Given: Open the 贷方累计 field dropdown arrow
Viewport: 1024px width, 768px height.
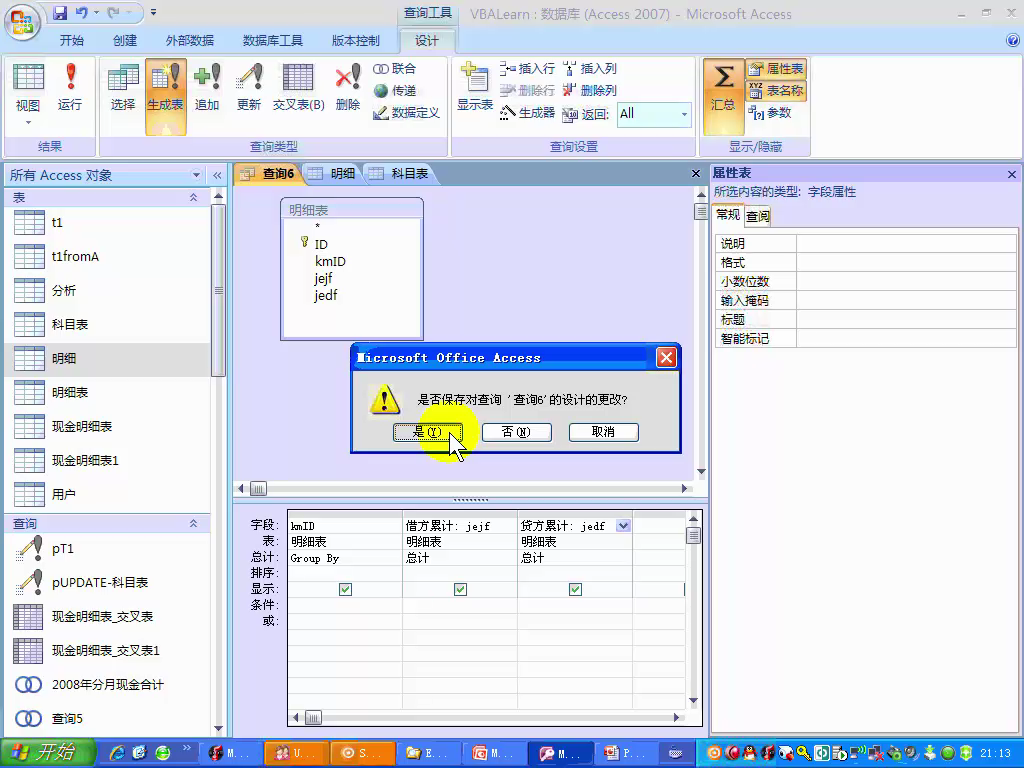Looking at the screenshot, I should [623, 526].
